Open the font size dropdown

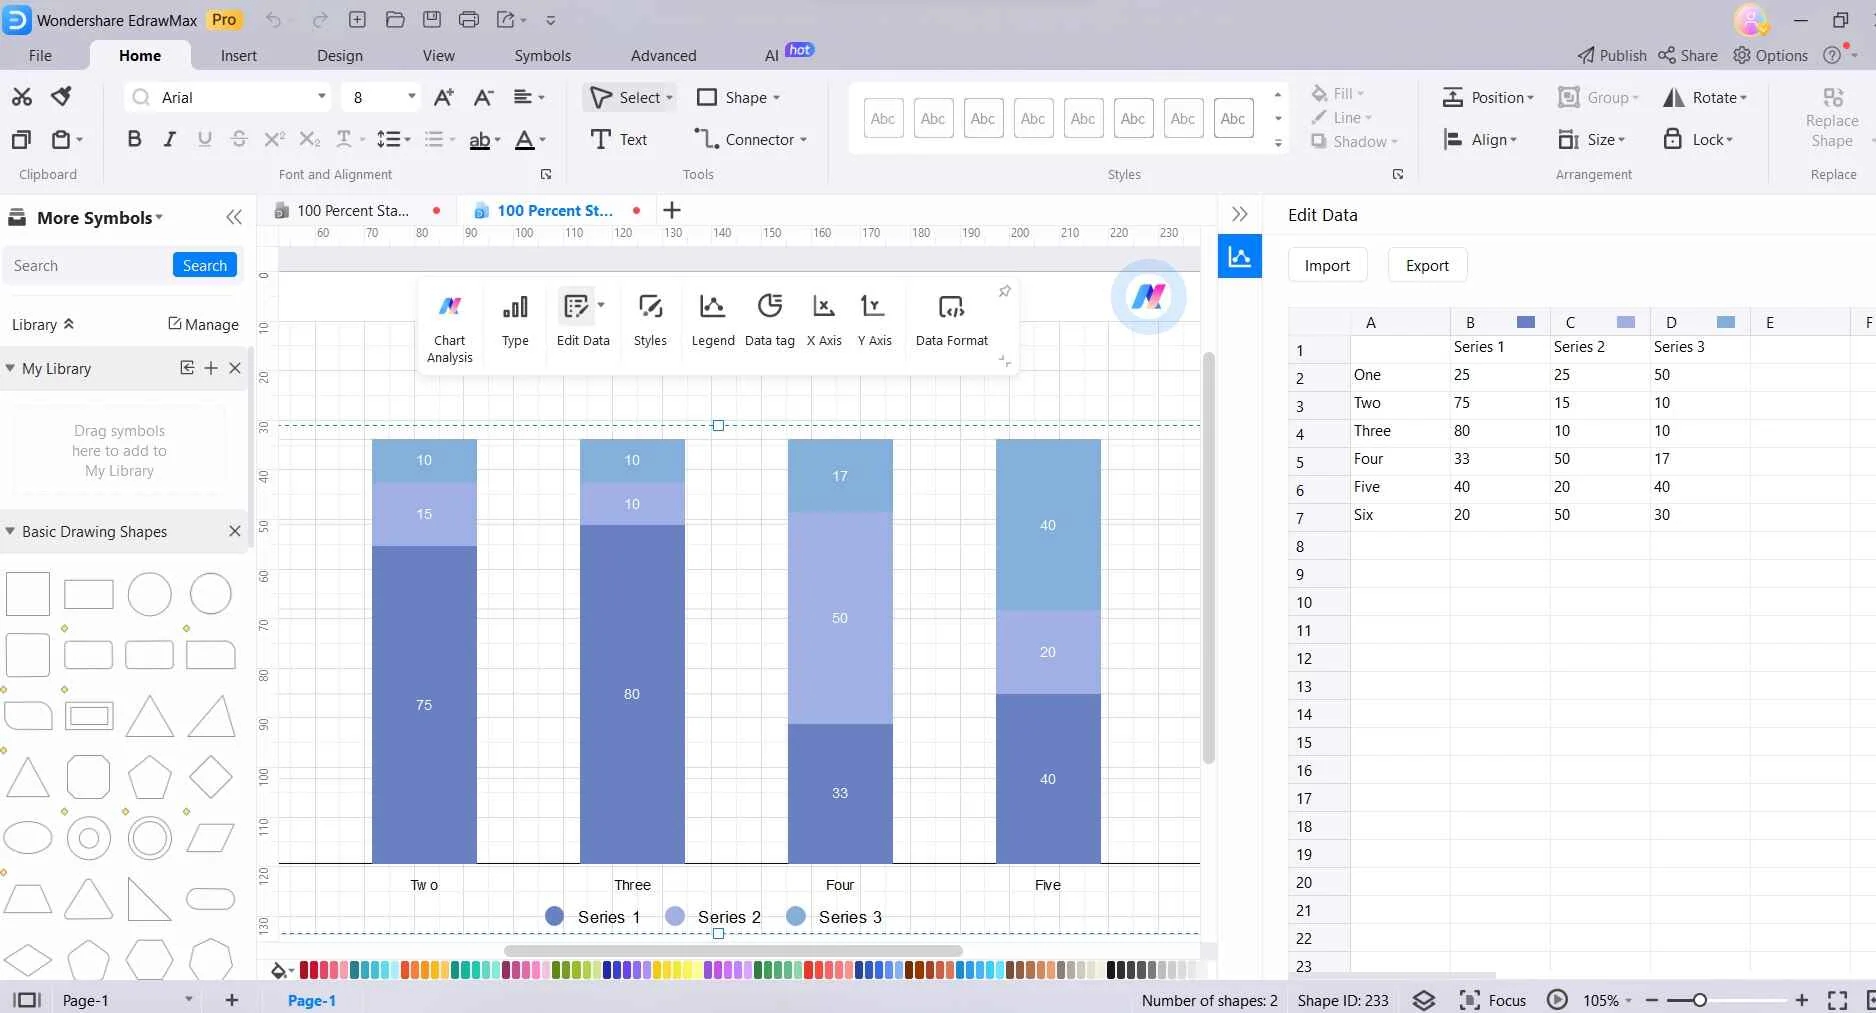411,97
